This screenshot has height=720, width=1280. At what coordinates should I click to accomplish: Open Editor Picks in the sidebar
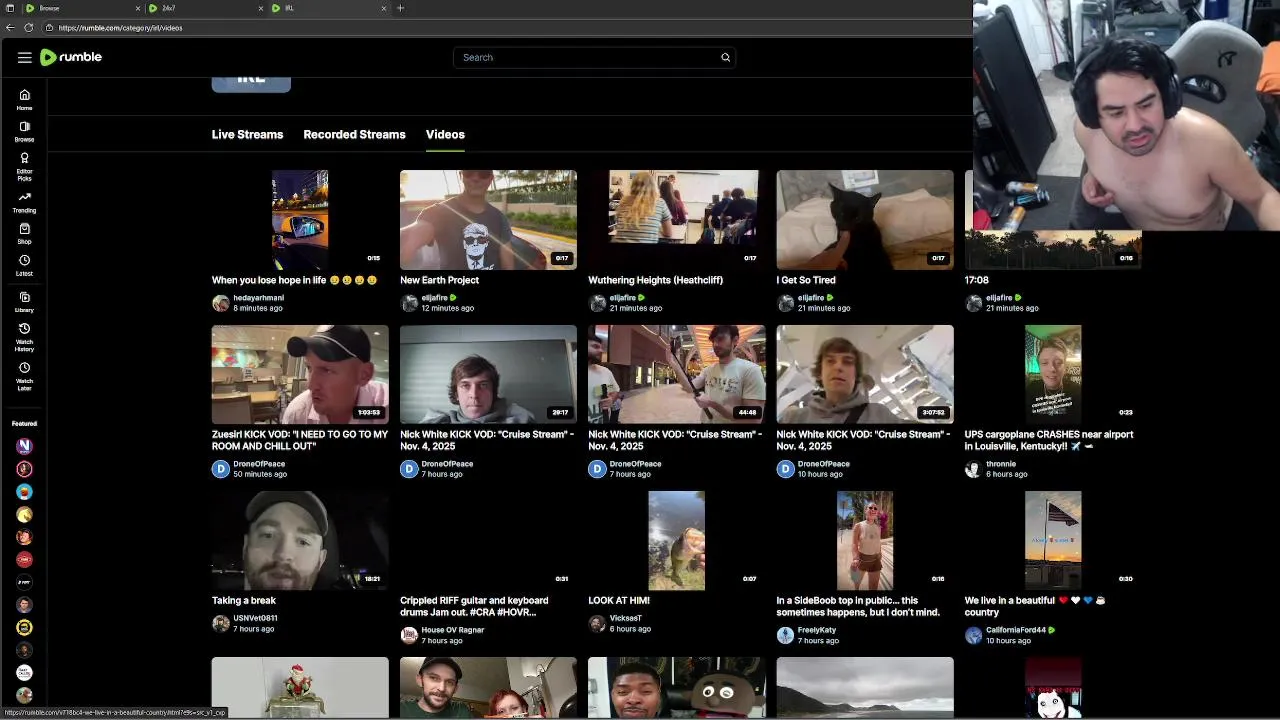point(24,166)
